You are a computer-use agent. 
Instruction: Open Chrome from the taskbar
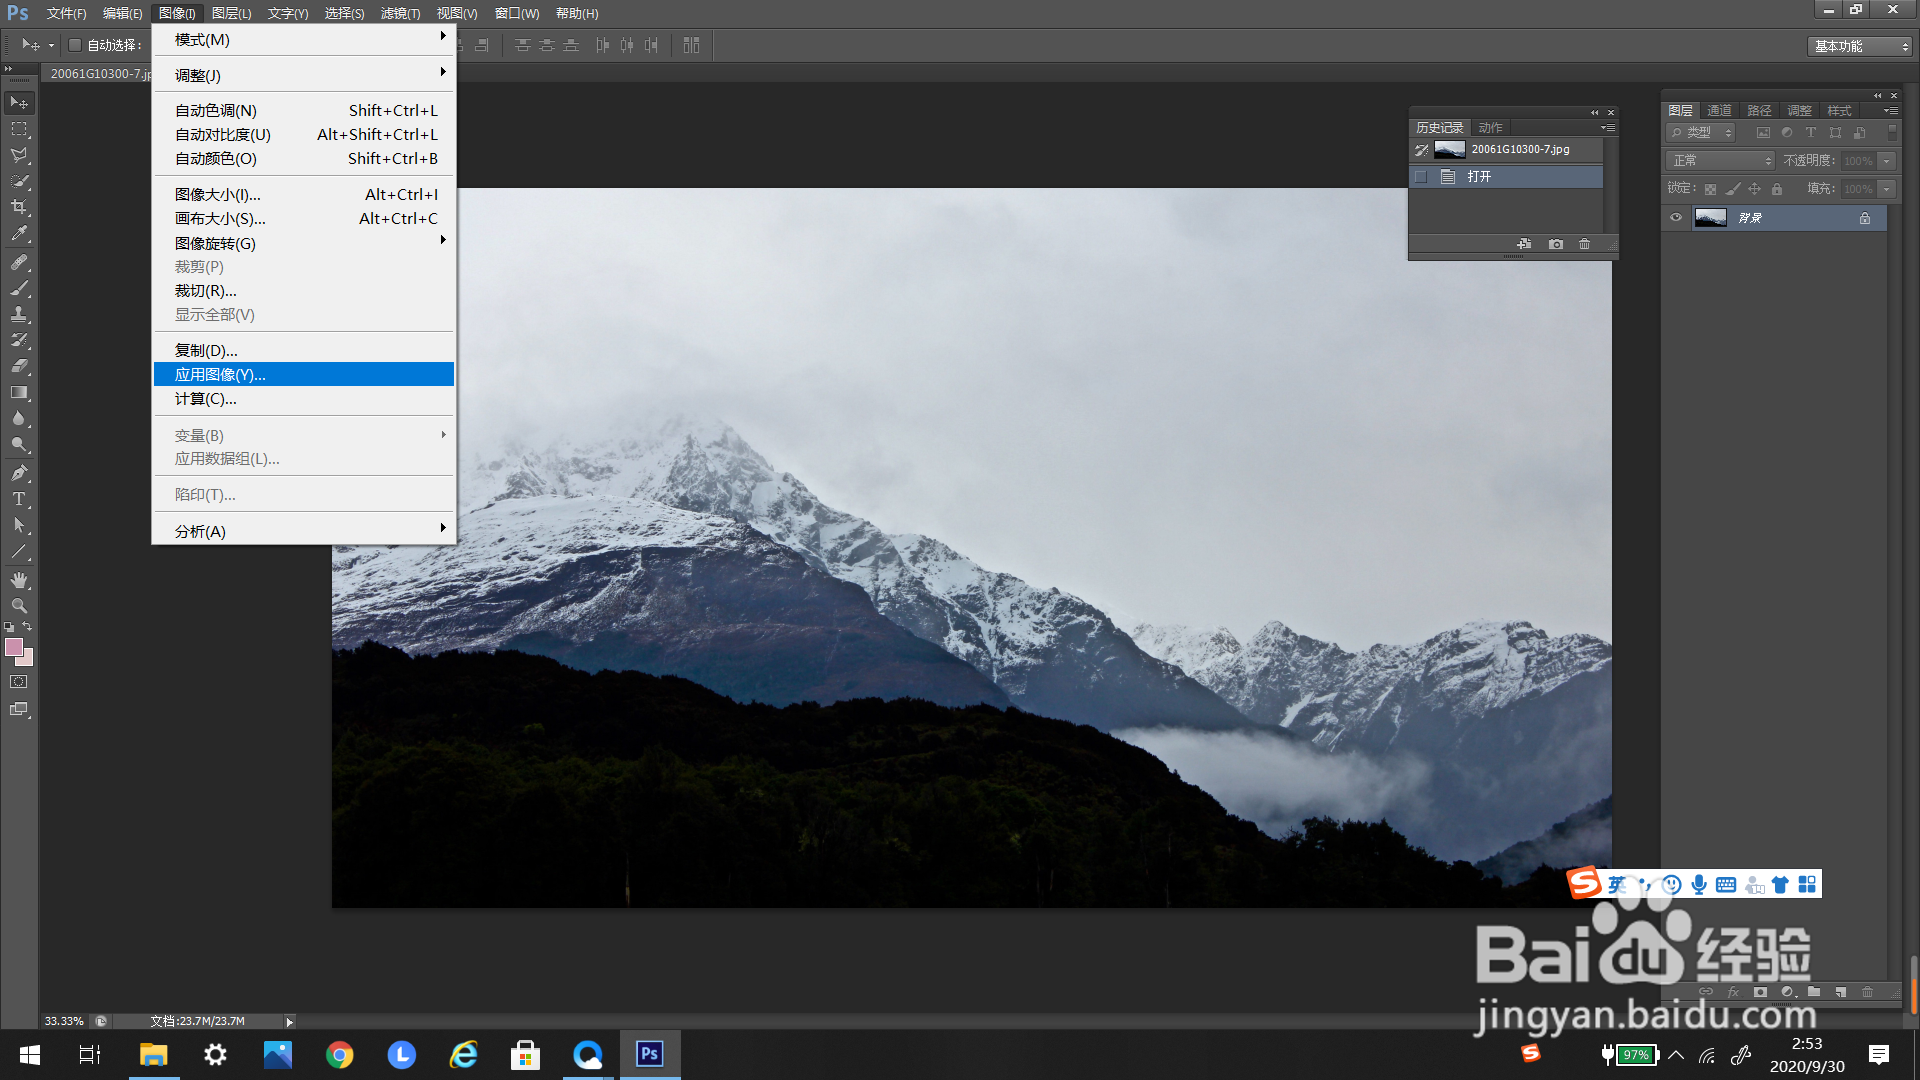point(340,1055)
